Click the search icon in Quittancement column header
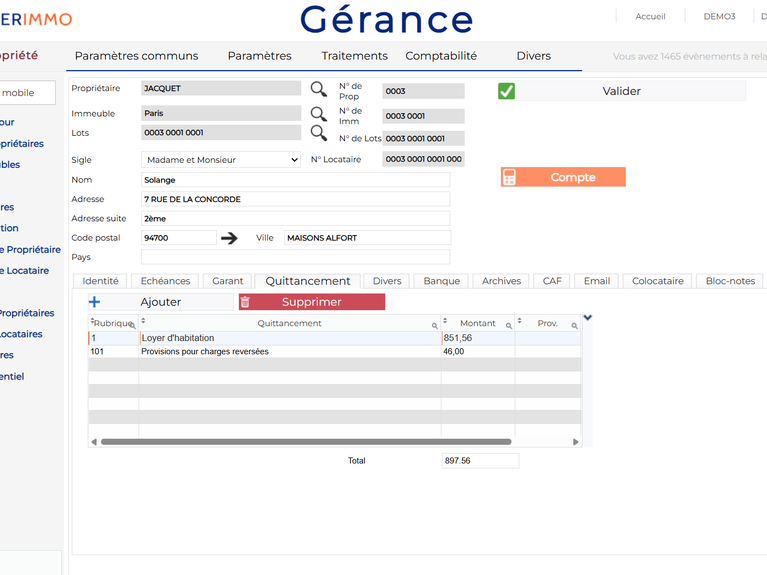Image resolution: width=767 pixels, height=575 pixels. pyautogui.click(x=434, y=325)
